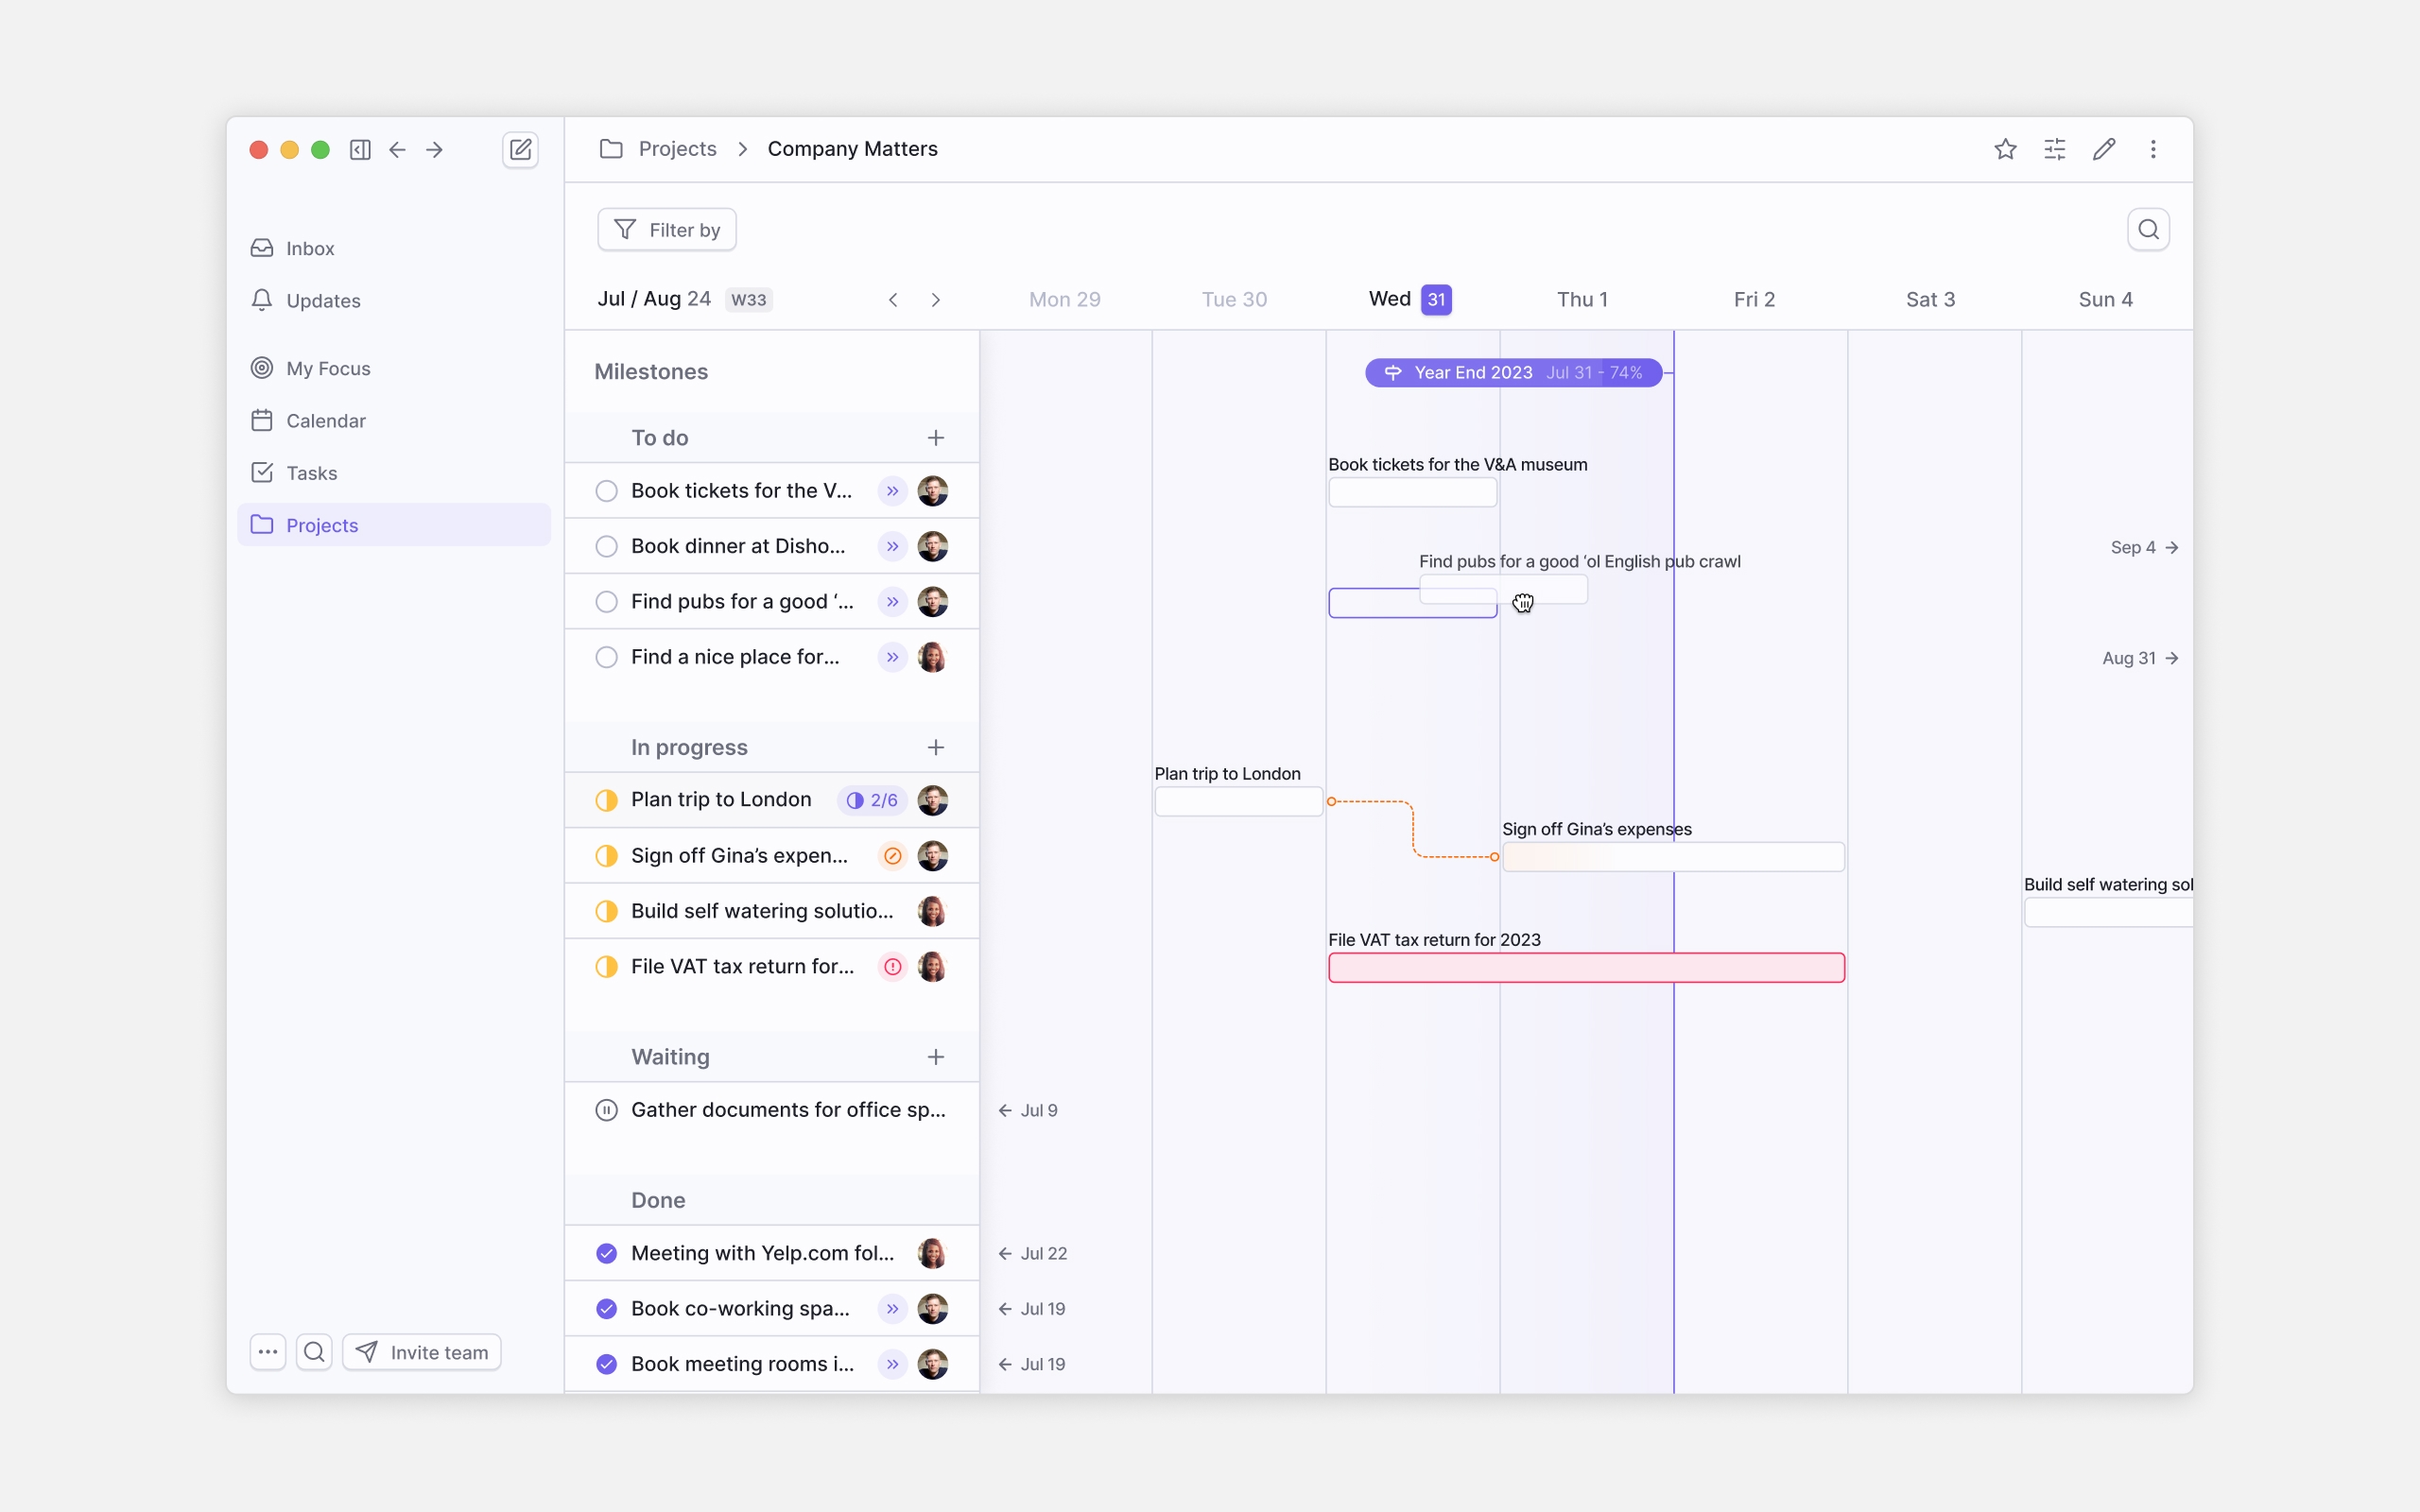Click the edit/pencil icon in toolbar
2420x1512 pixels.
coord(2104,148)
